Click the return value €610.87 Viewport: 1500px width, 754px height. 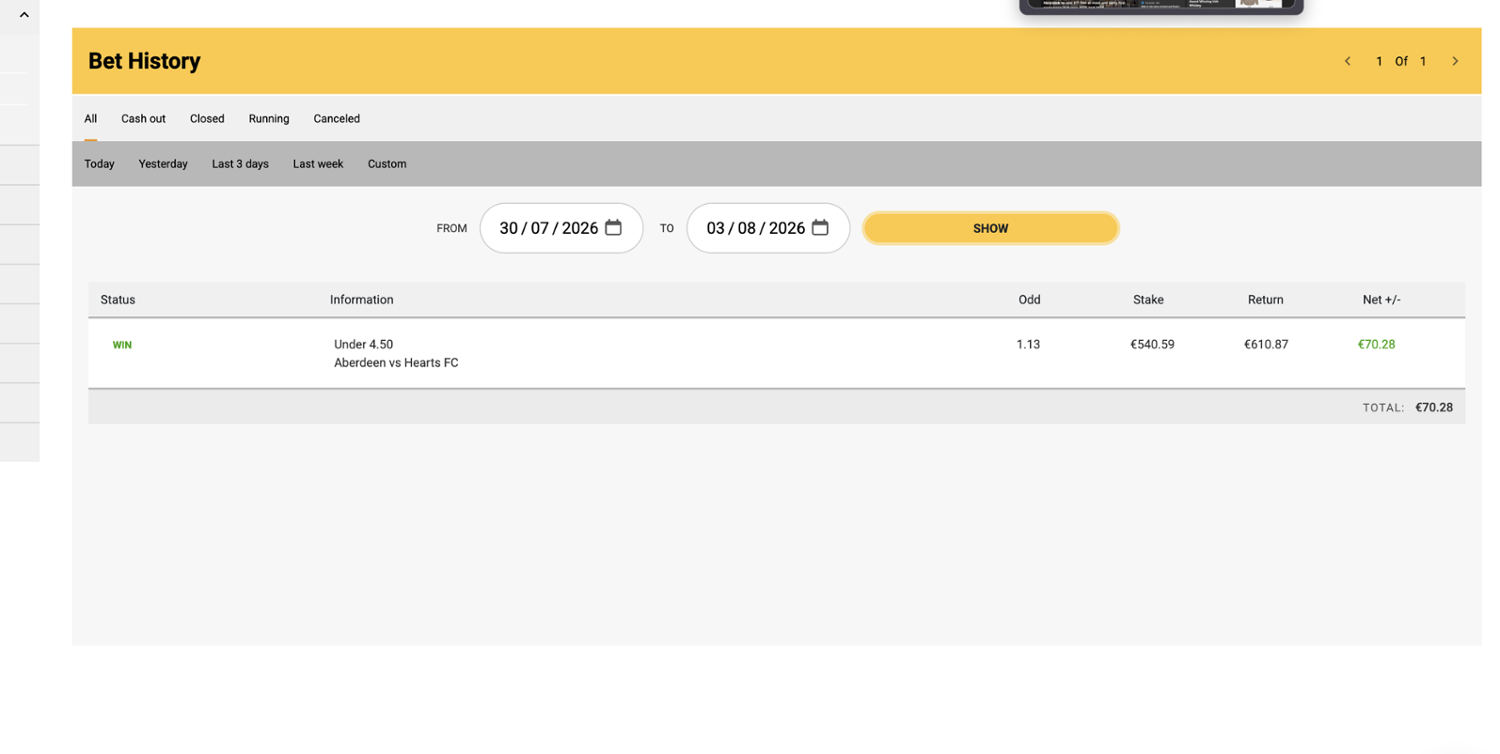[1266, 344]
